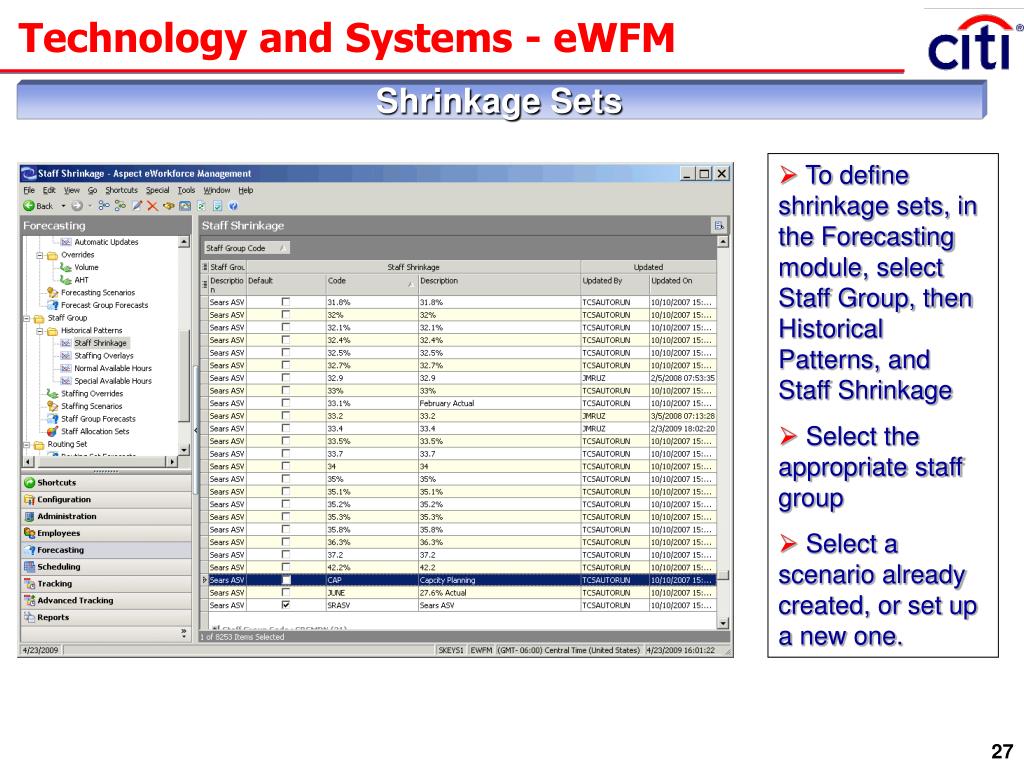1024x768 pixels.
Task: Click the Forecasting Scenarios tree icon
Action: click(x=52, y=293)
